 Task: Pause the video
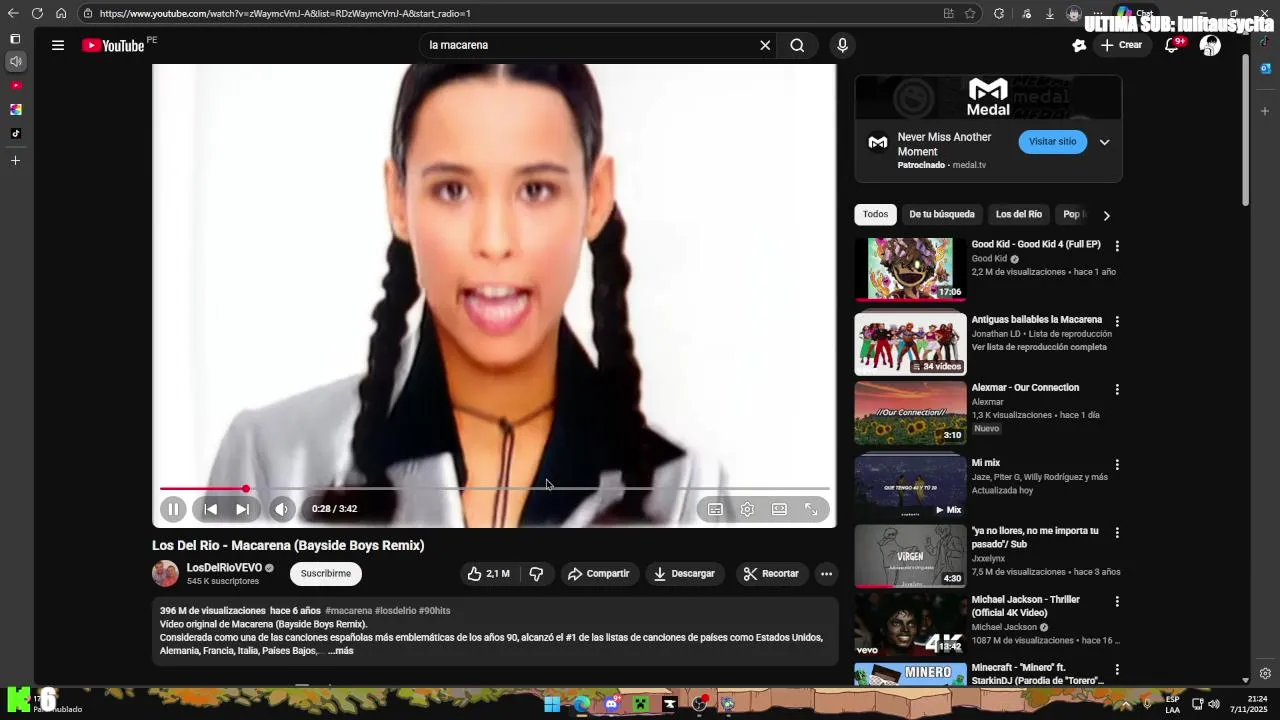click(173, 509)
